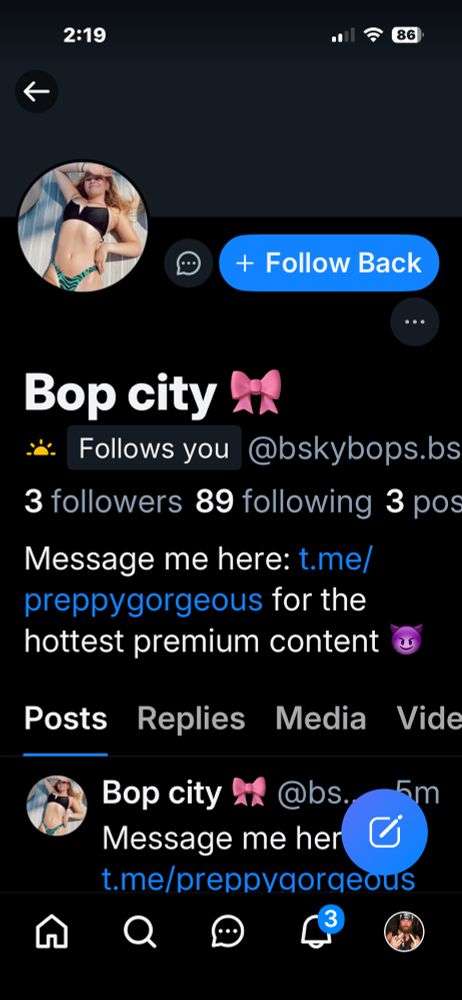Open Chats from bottom navigation

(x=227, y=933)
